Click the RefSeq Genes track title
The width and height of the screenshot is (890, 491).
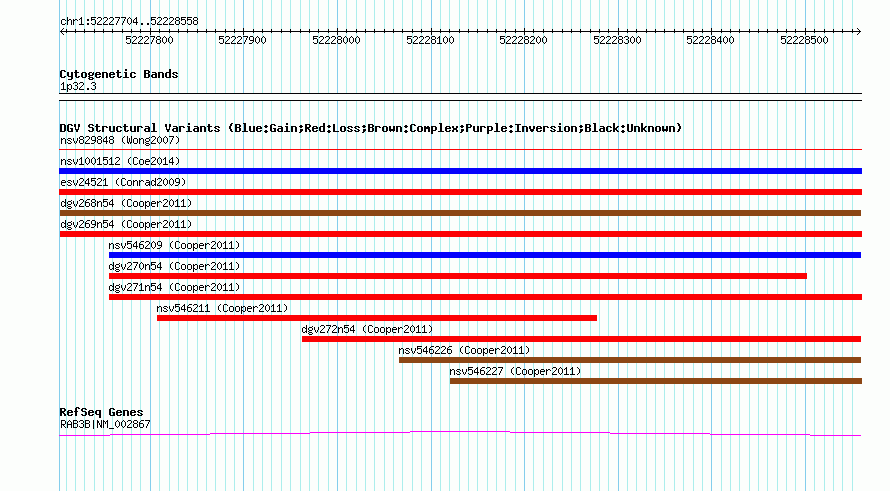point(101,412)
